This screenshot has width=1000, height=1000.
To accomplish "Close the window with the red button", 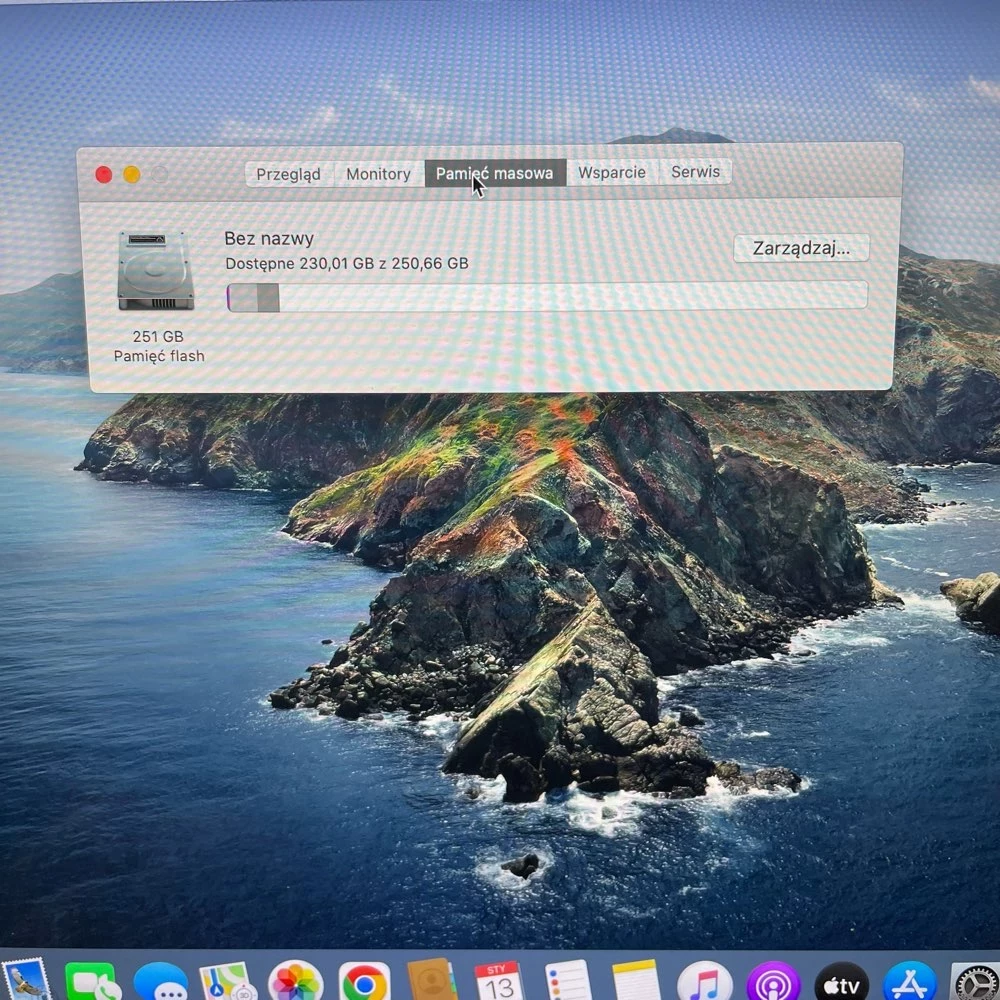I will pyautogui.click(x=103, y=174).
